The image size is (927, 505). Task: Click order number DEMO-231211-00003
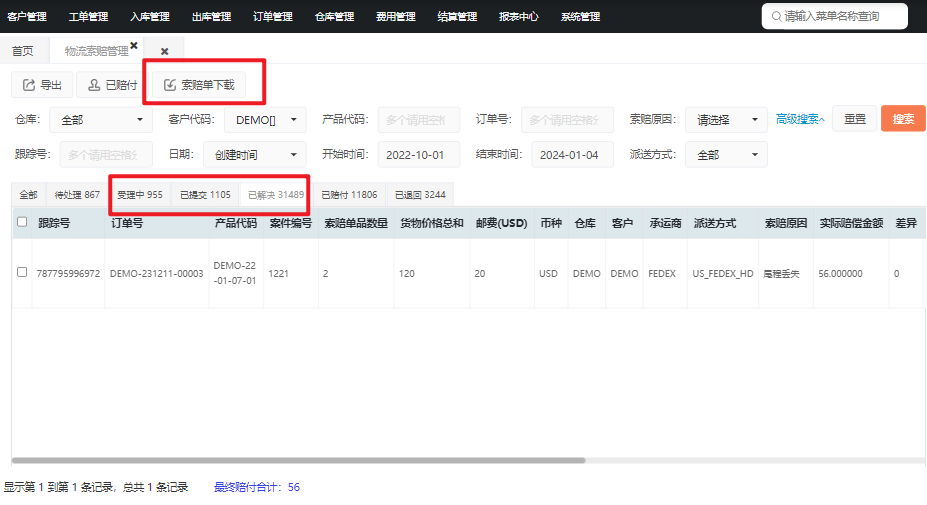tap(156, 274)
